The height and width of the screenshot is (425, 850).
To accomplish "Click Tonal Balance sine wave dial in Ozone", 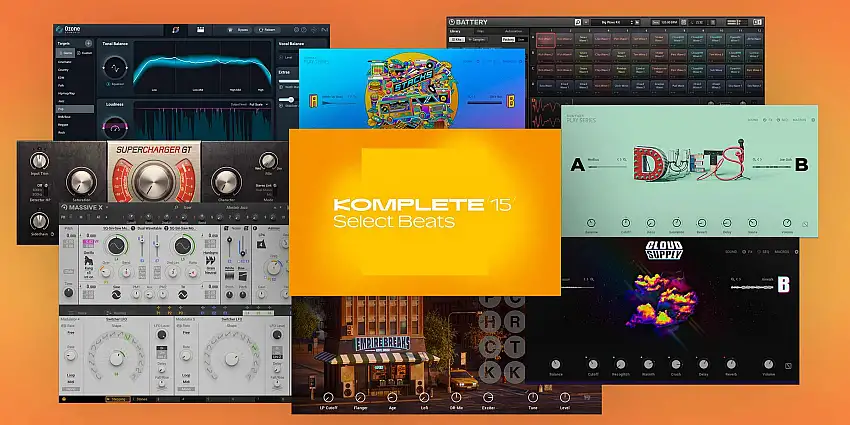I will click(114, 68).
